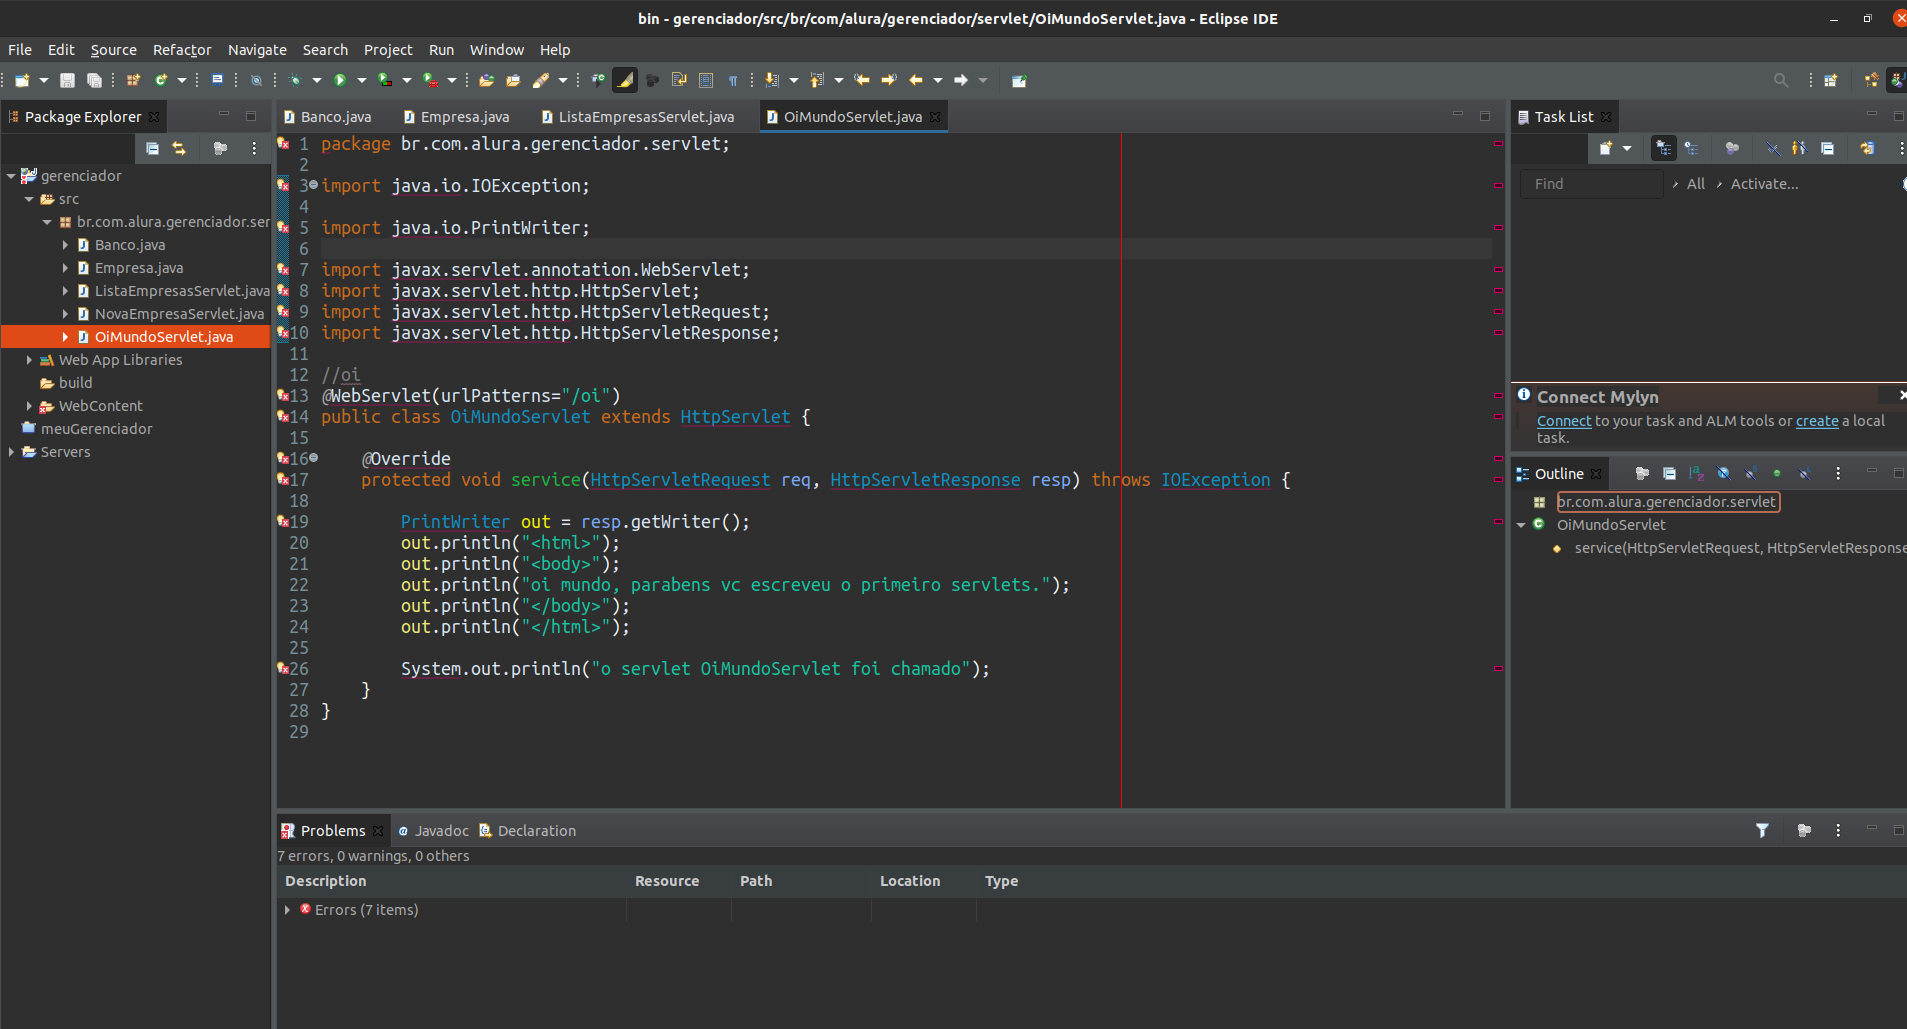Image resolution: width=1907 pixels, height=1029 pixels.
Task: Click the Connect link in Mylyn panel
Action: [x=1564, y=421]
